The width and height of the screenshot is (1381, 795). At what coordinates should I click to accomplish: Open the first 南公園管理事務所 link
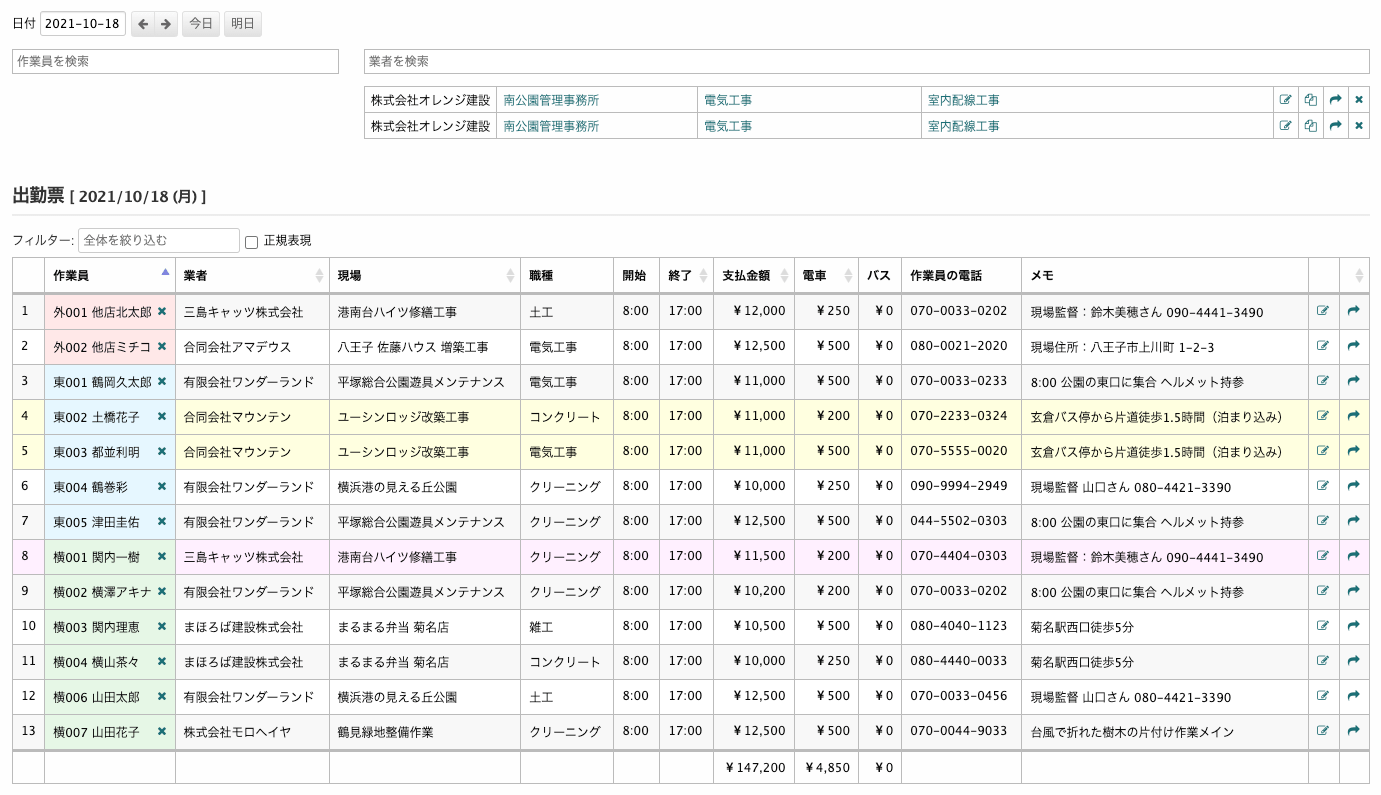(551, 100)
